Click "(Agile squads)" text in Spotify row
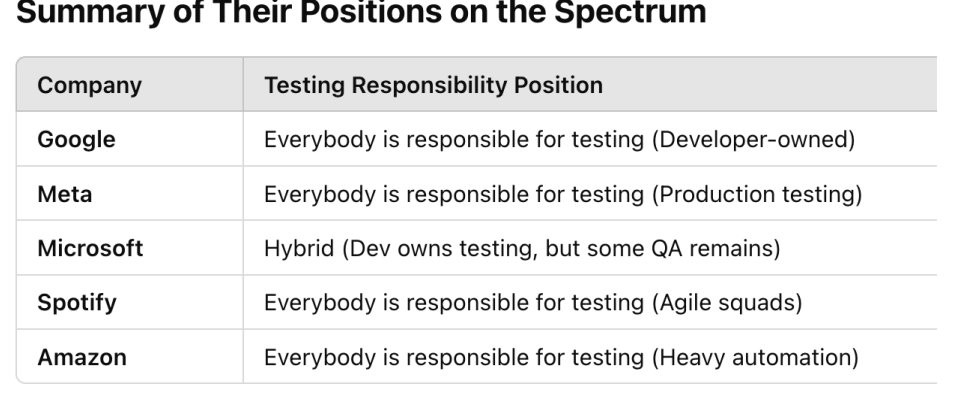Image resolution: width=976 pixels, height=399 pixels. [x=726, y=303]
